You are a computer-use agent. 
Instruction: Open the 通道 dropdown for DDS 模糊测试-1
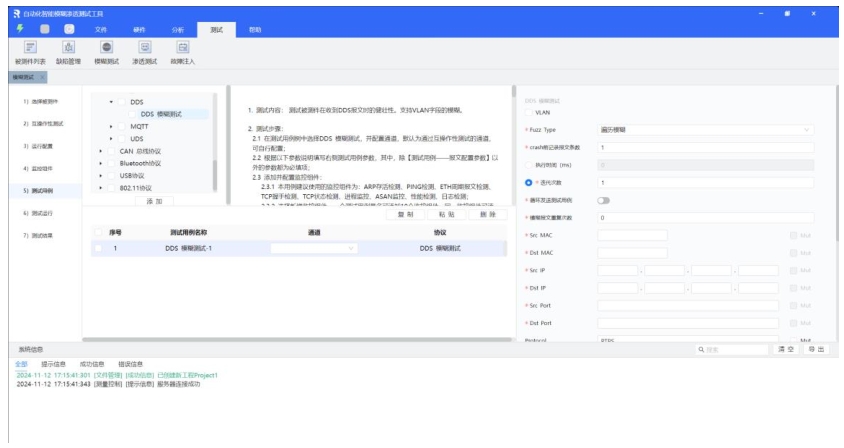[315, 249]
